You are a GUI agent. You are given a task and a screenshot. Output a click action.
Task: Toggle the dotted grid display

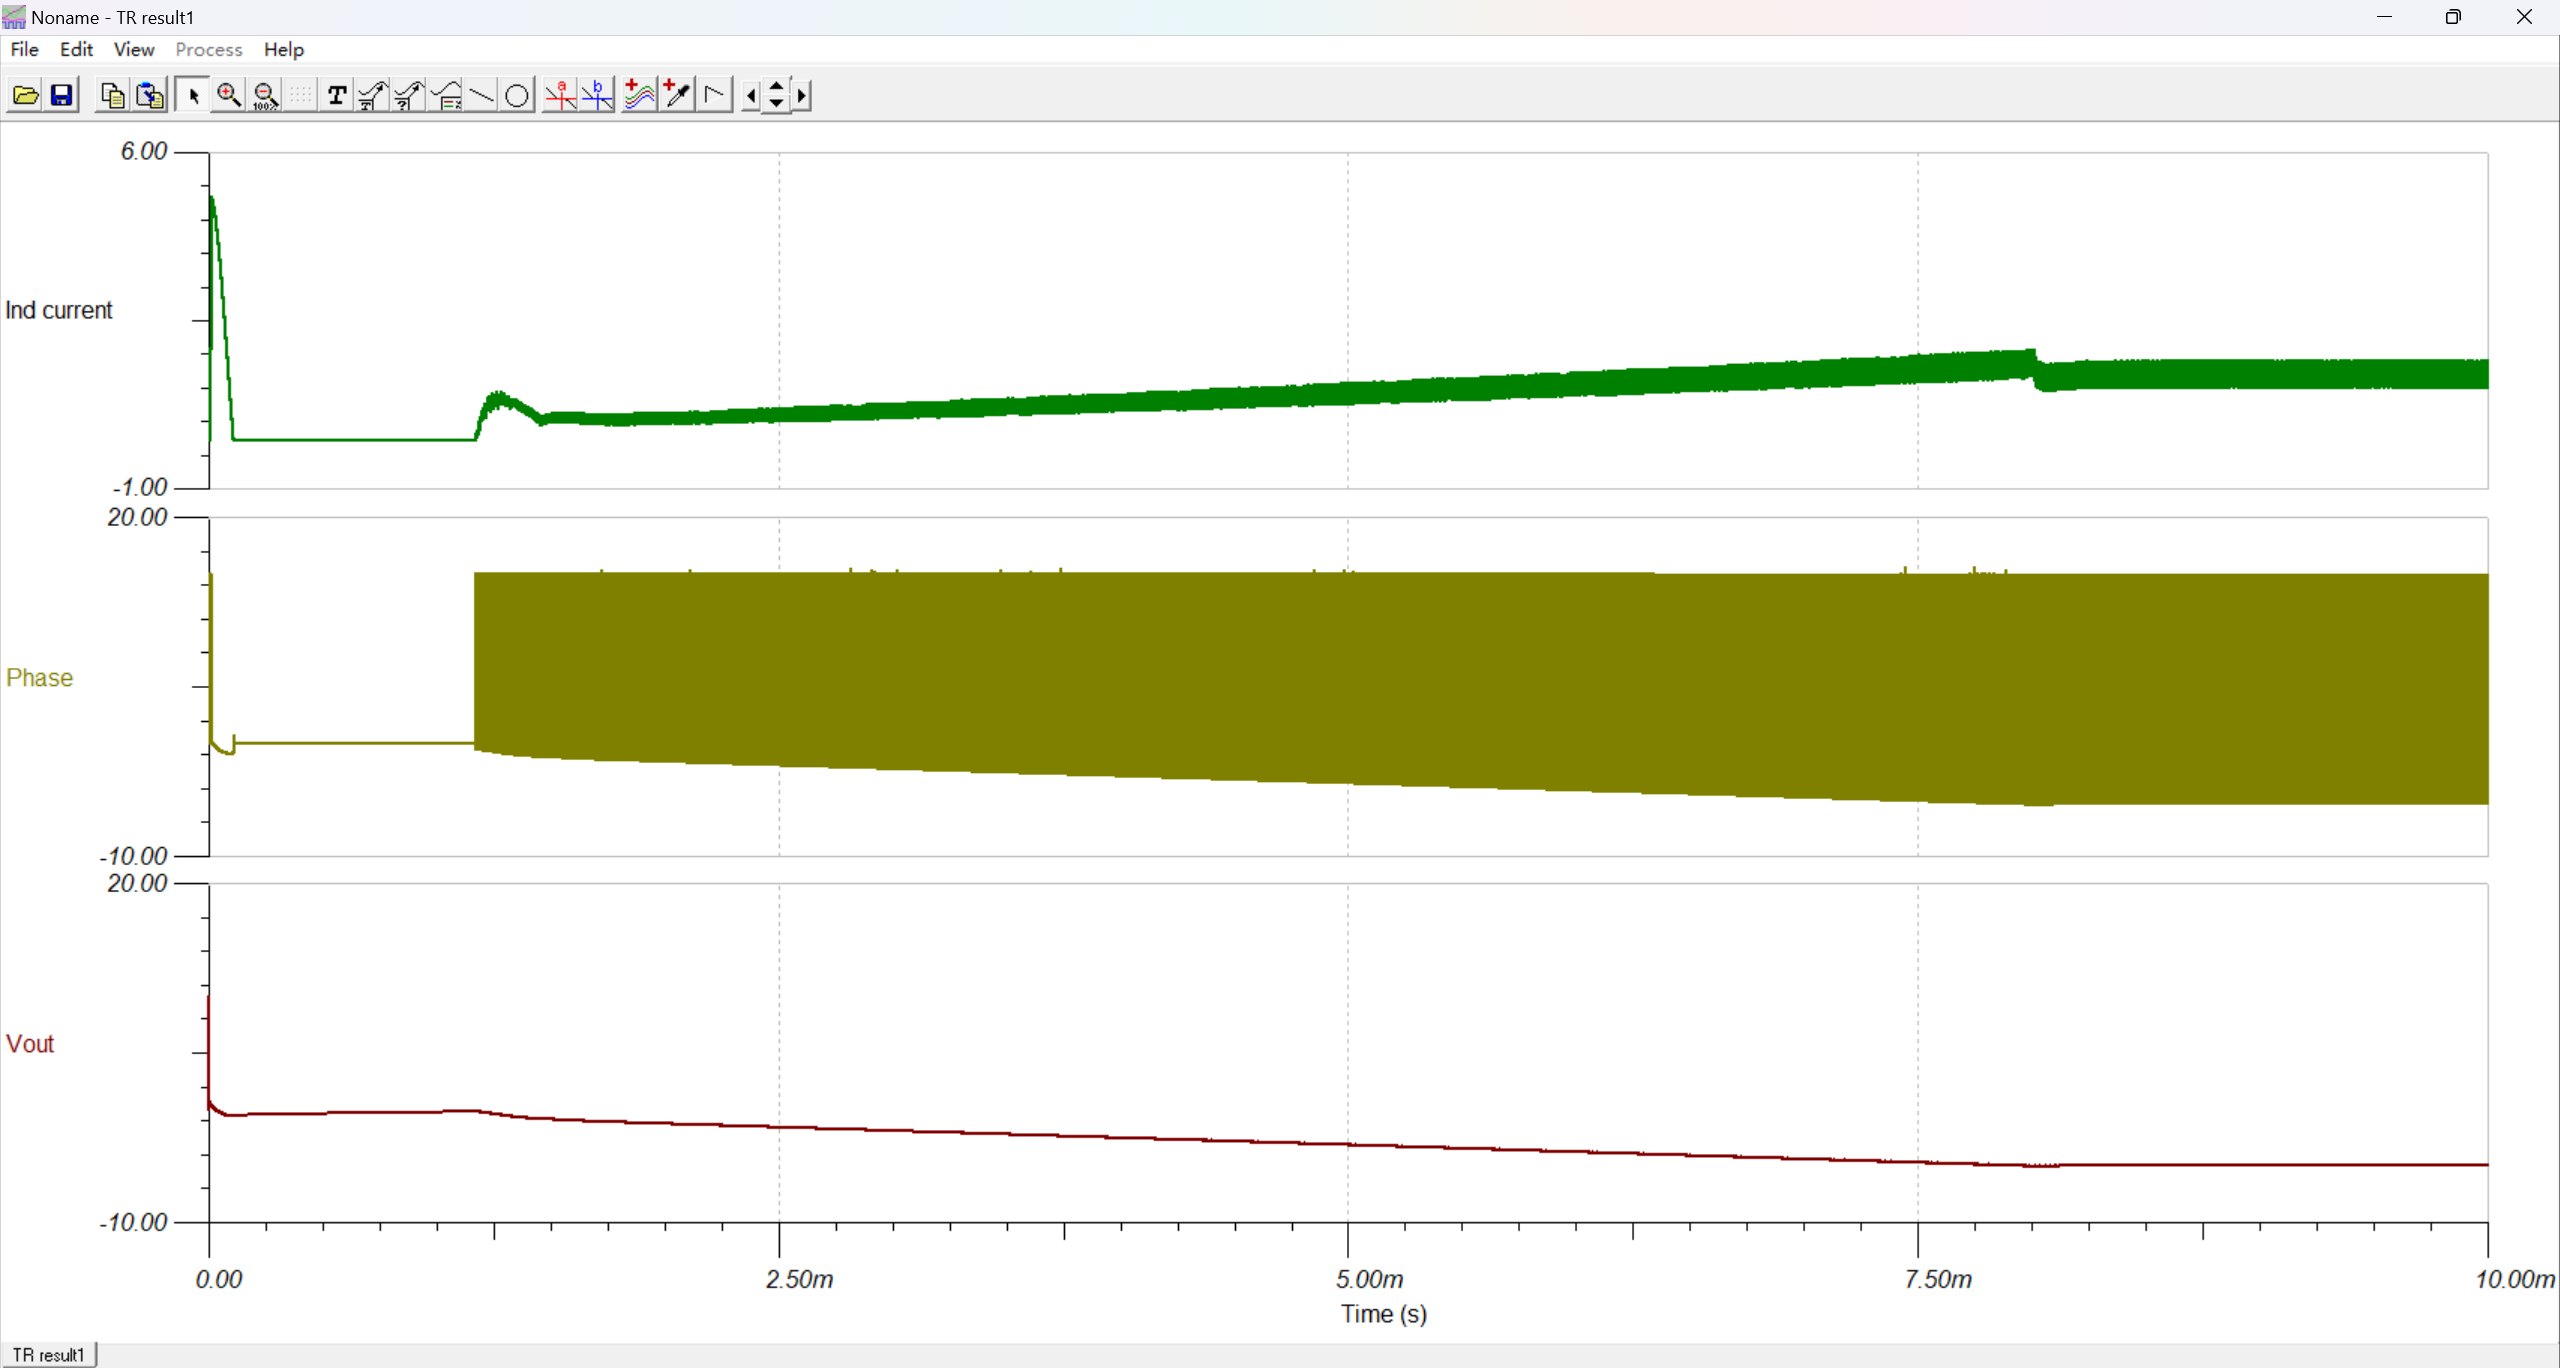point(301,95)
